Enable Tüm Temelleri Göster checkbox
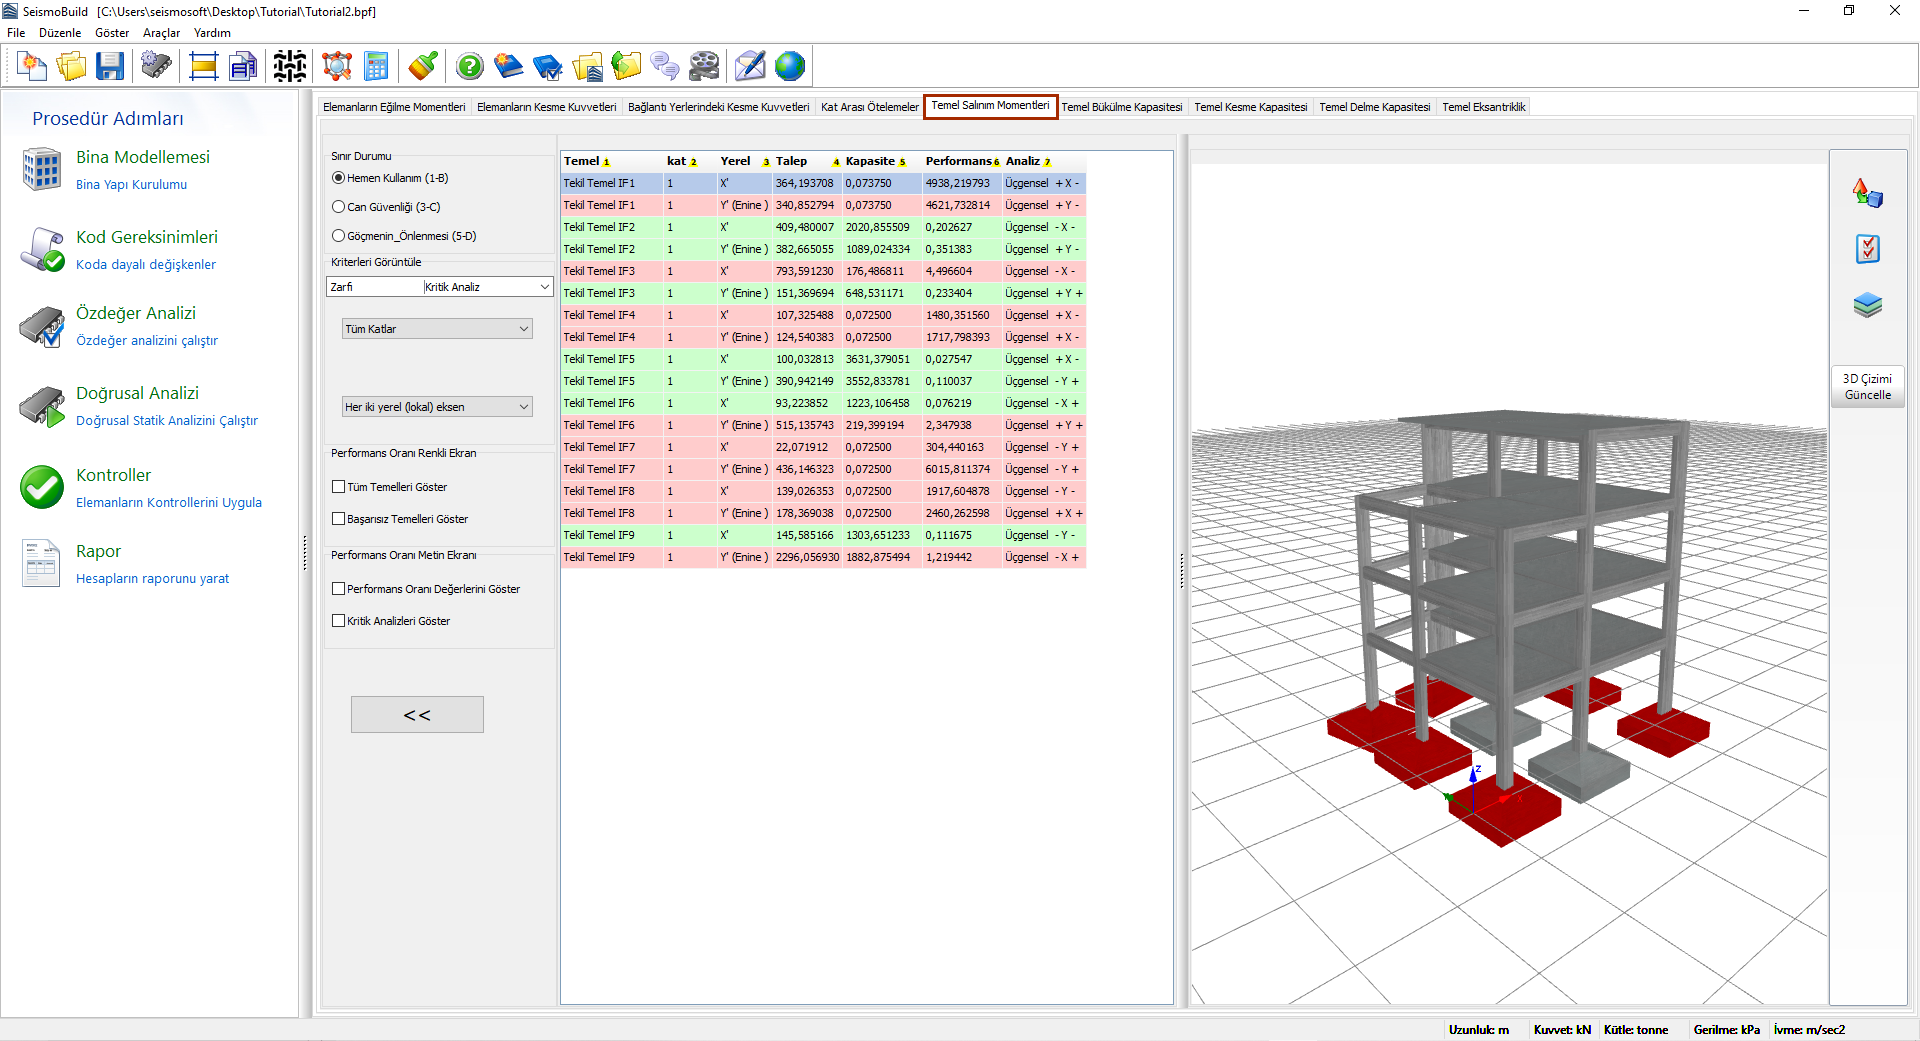Screen dimensions: 1920x1041 tap(339, 487)
